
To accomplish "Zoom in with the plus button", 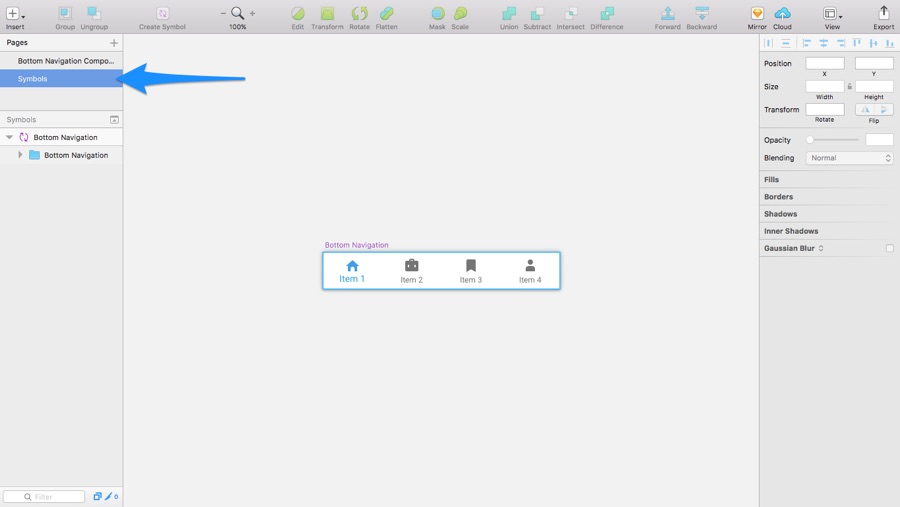I will (x=252, y=13).
